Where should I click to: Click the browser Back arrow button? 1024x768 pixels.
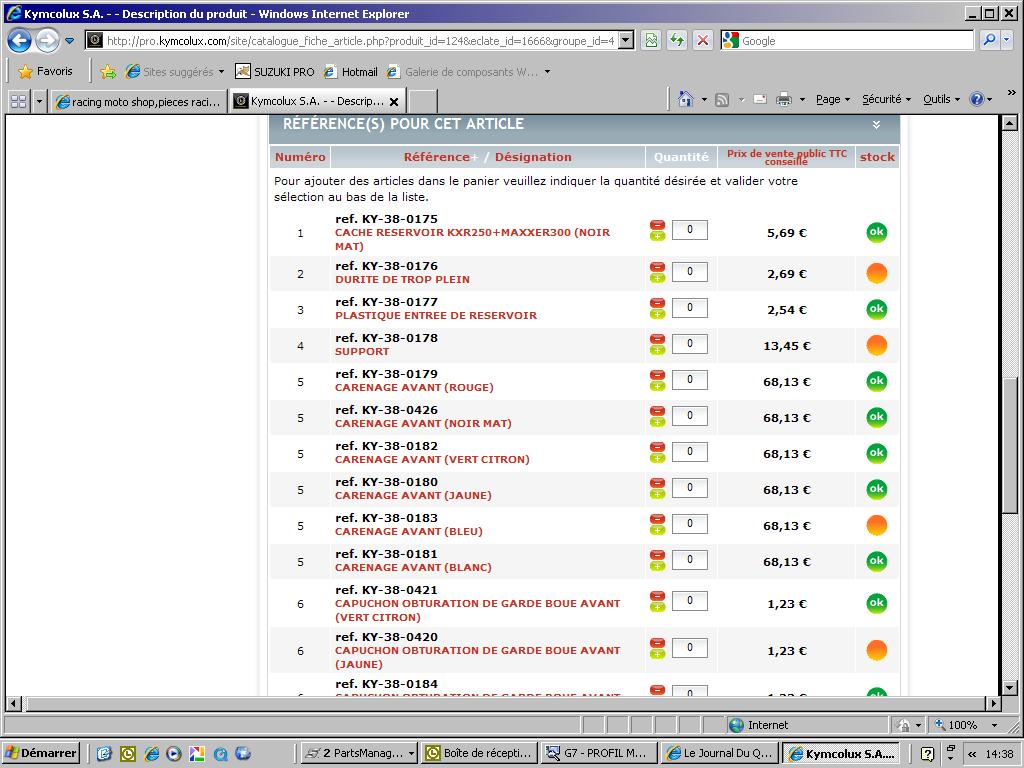click(19, 41)
